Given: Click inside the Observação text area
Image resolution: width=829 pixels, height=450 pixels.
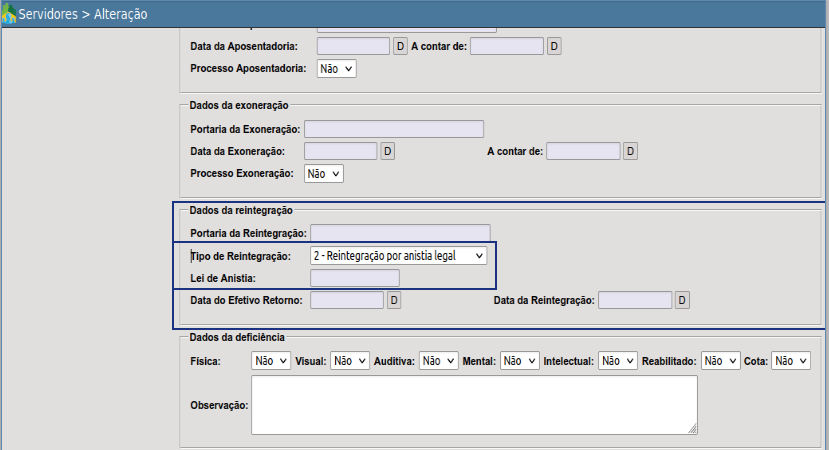Looking at the screenshot, I should (474, 405).
